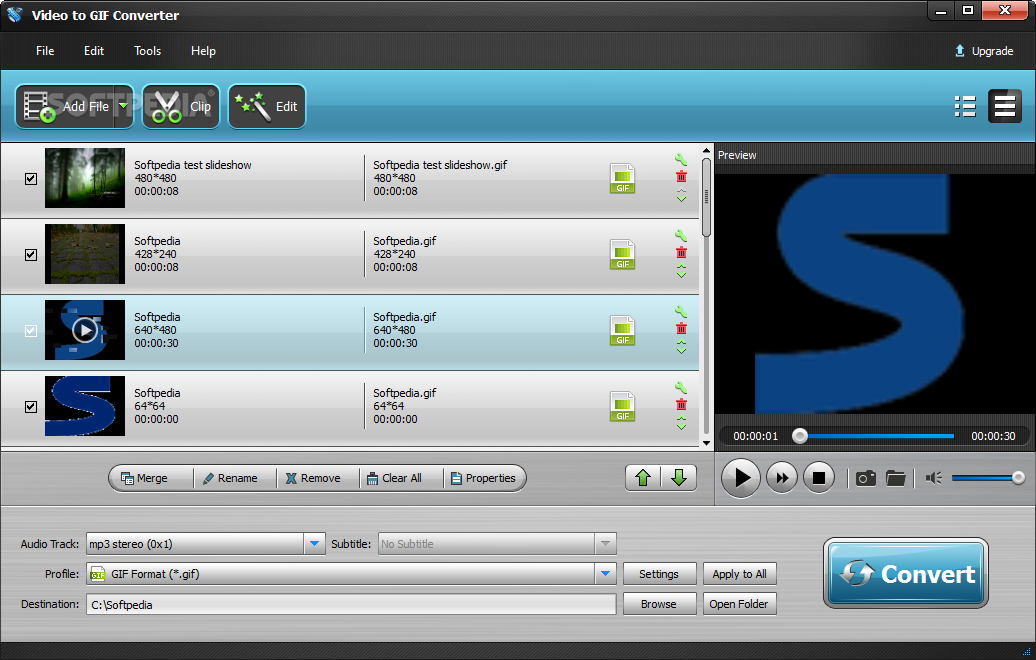Expand the Profile format dropdown
The height and width of the screenshot is (660, 1036).
605,573
